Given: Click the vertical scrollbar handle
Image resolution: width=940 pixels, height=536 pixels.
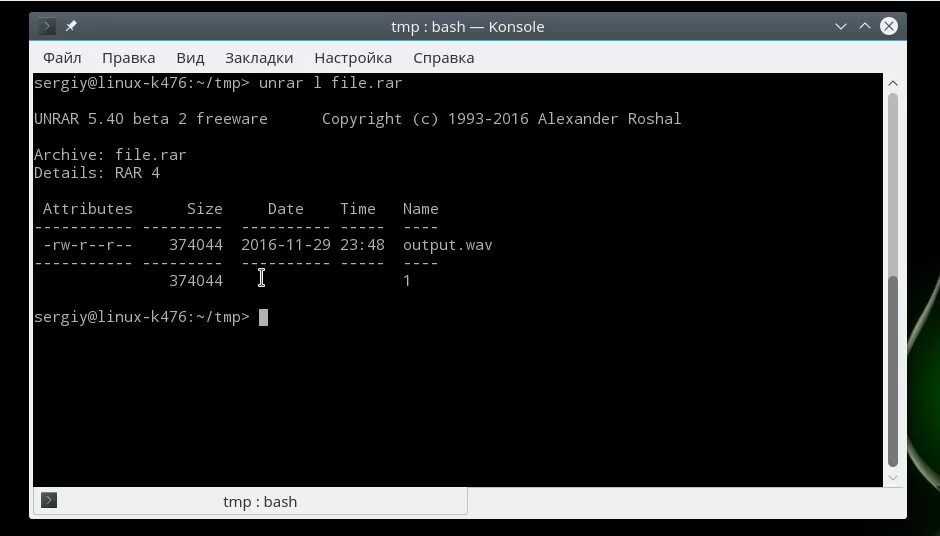Looking at the screenshot, I should (x=893, y=371).
